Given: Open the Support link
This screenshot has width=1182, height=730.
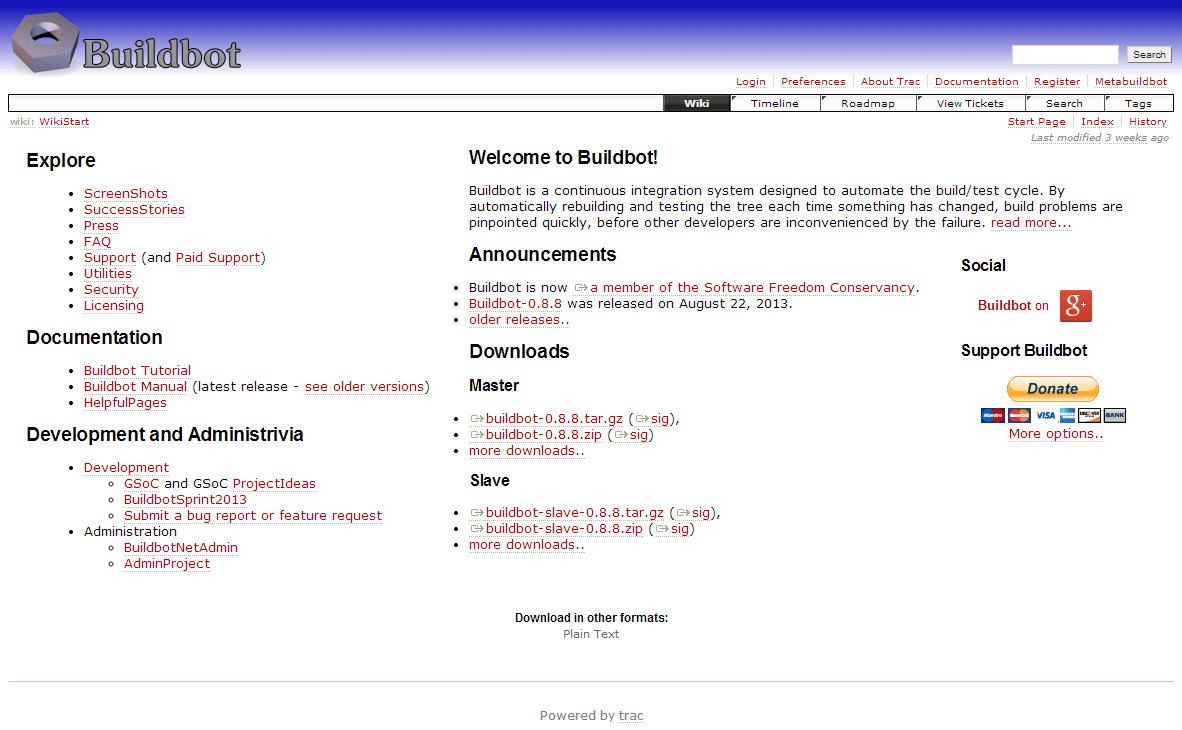Looking at the screenshot, I should 110,257.
